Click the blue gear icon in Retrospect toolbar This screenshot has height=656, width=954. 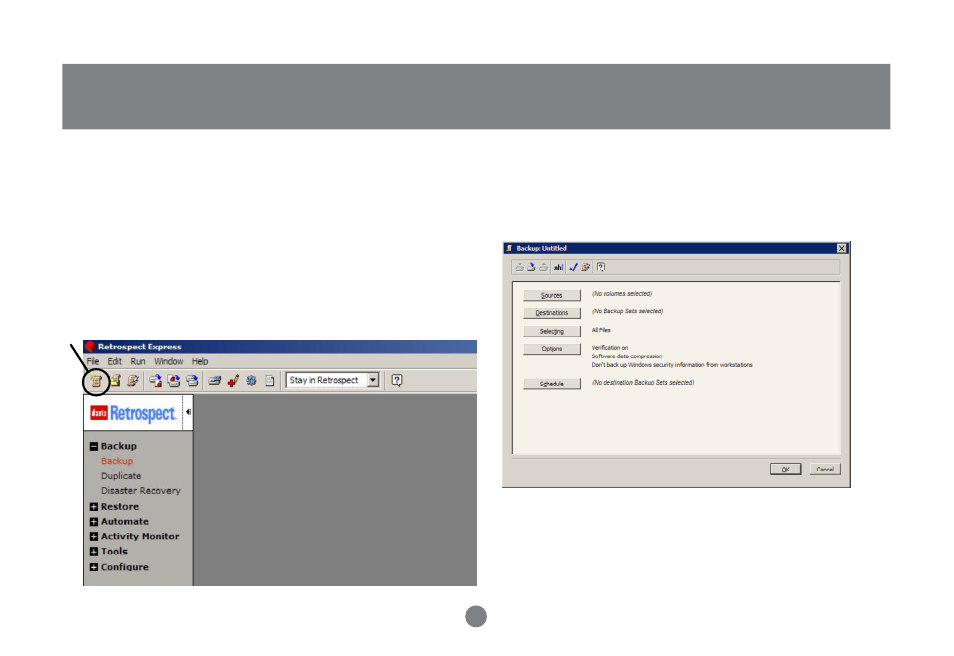251,381
